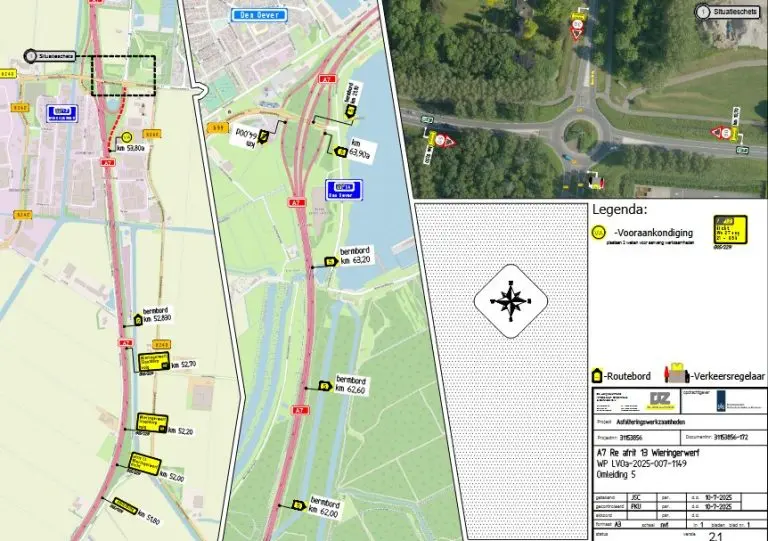The height and width of the screenshot is (541, 768).
Task: Click the traffic controller south of roundabout
Action: coord(594,181)
